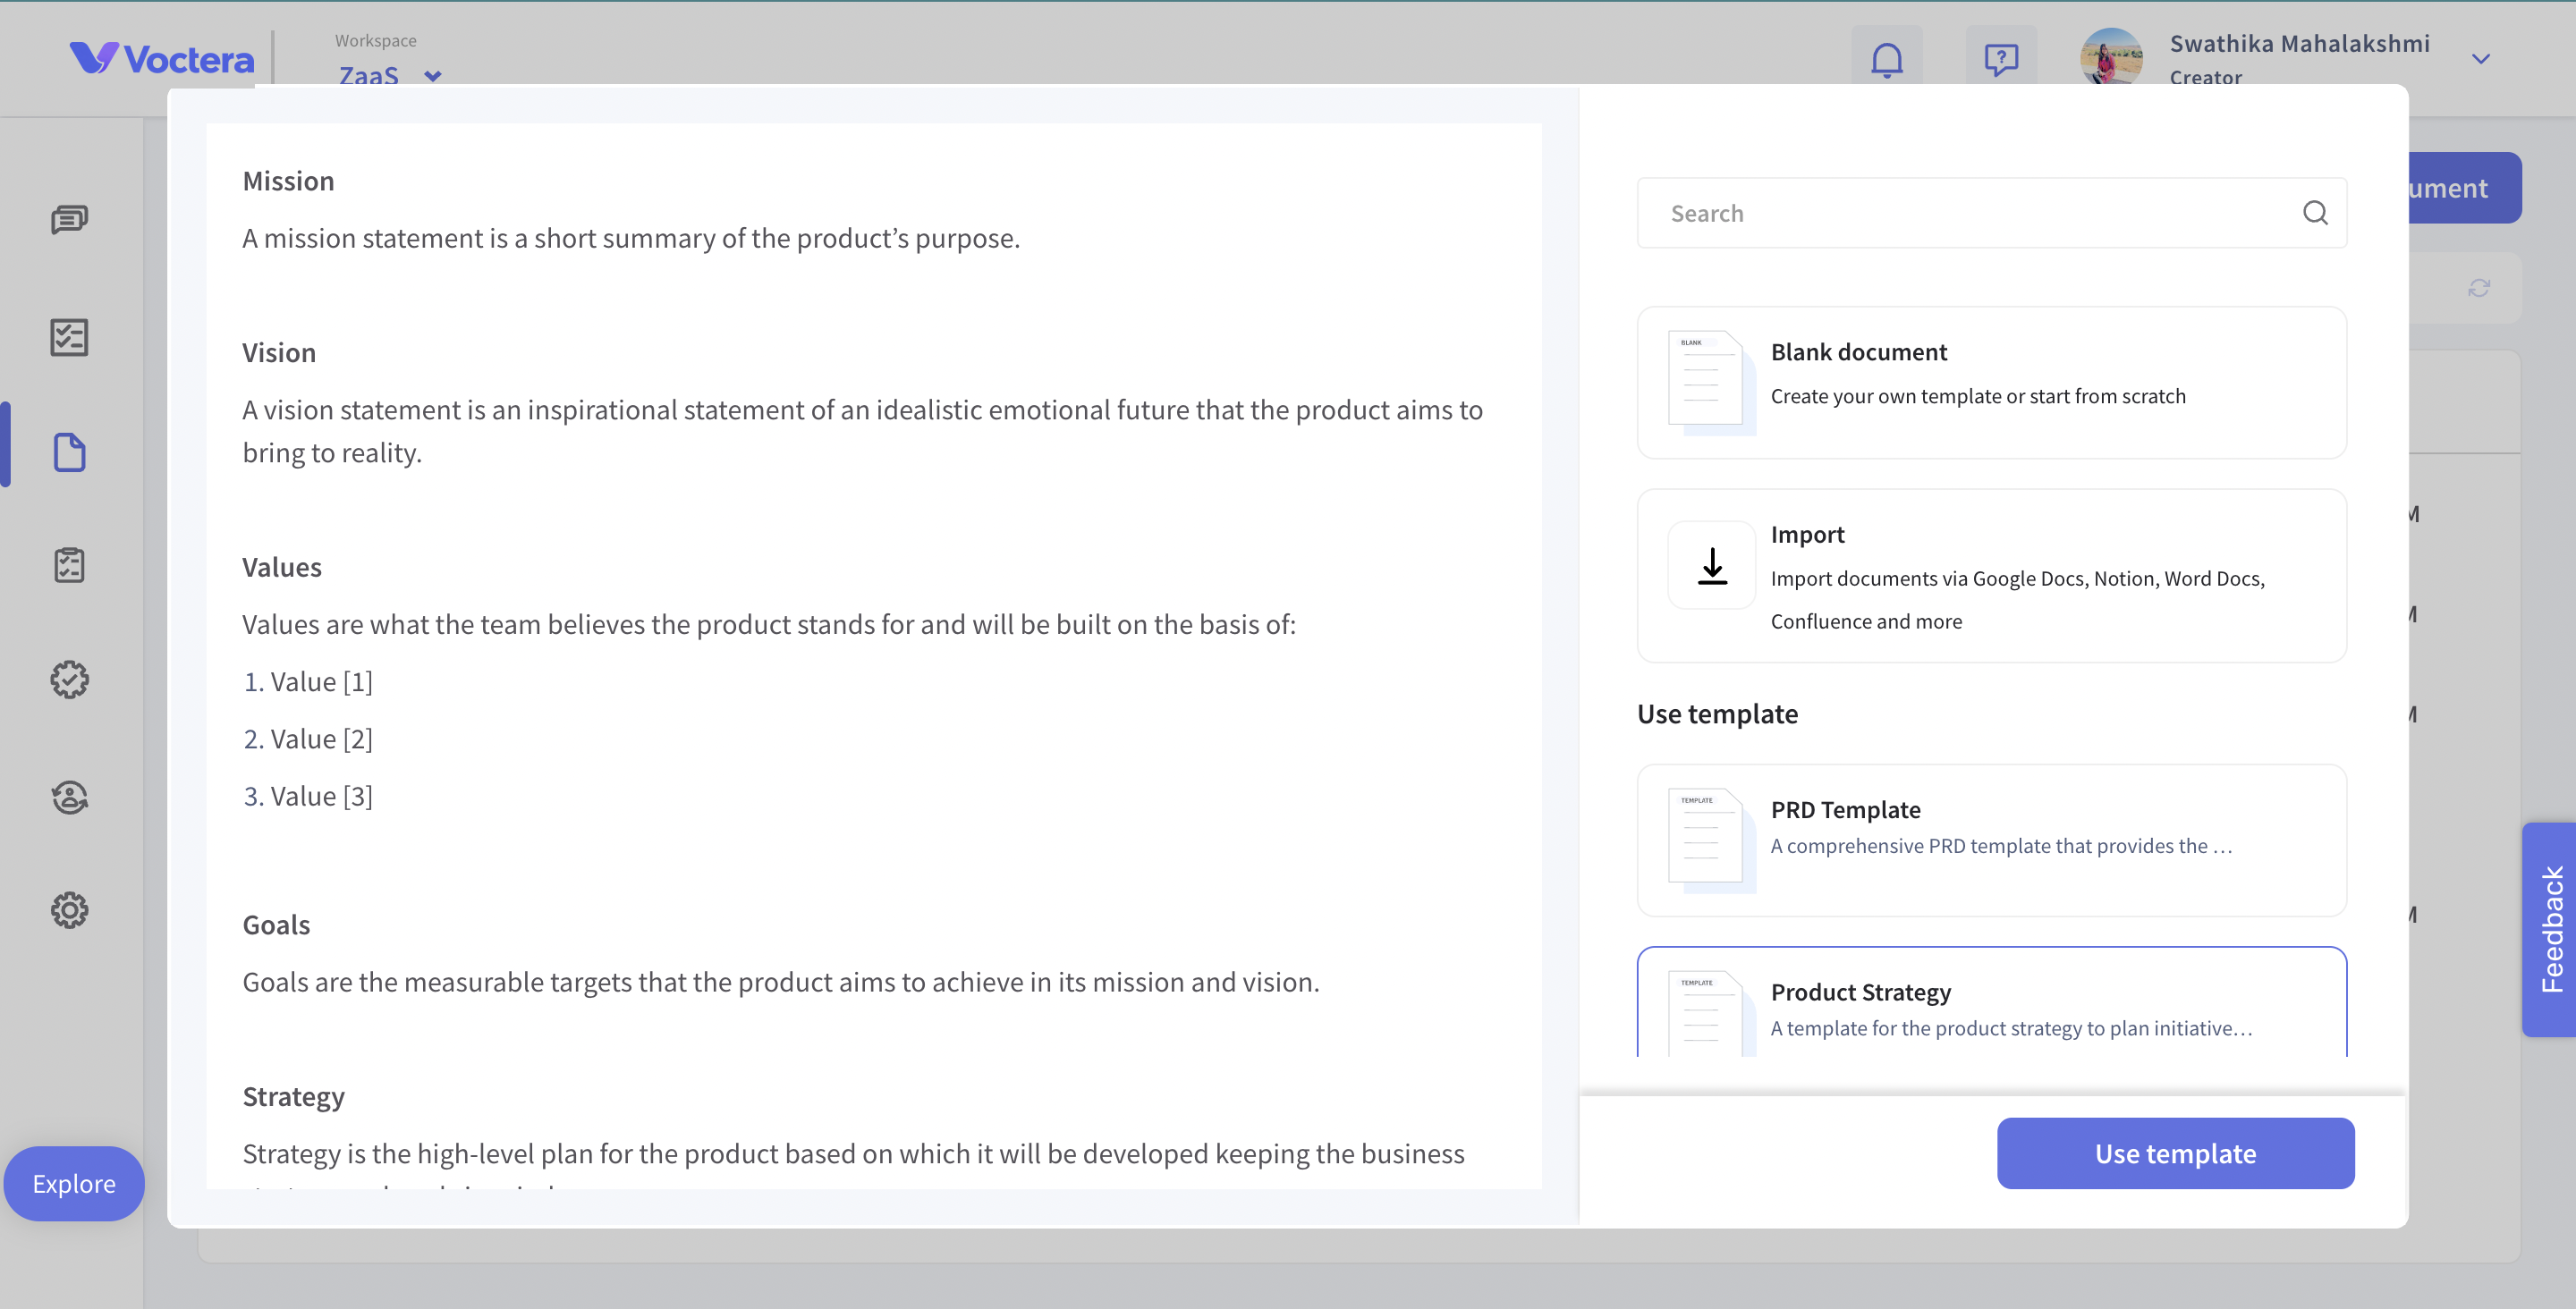Select the Product Strategy template card
This screenshot has height=1309, width=2576.
(x=1991, y=1002)
